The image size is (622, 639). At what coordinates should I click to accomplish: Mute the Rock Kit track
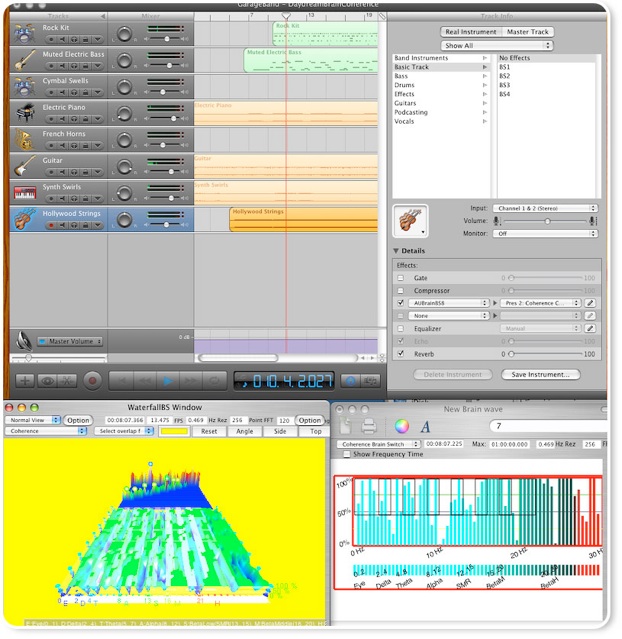62,40
